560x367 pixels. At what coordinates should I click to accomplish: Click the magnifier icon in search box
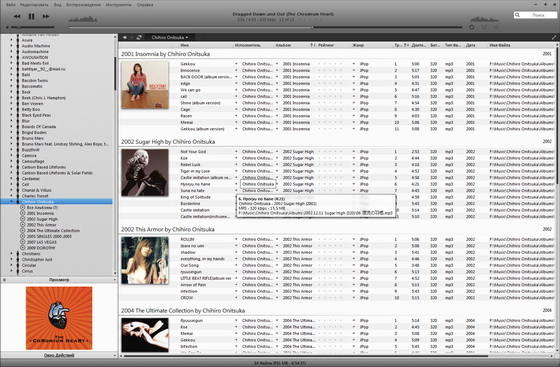click(518, 15)
